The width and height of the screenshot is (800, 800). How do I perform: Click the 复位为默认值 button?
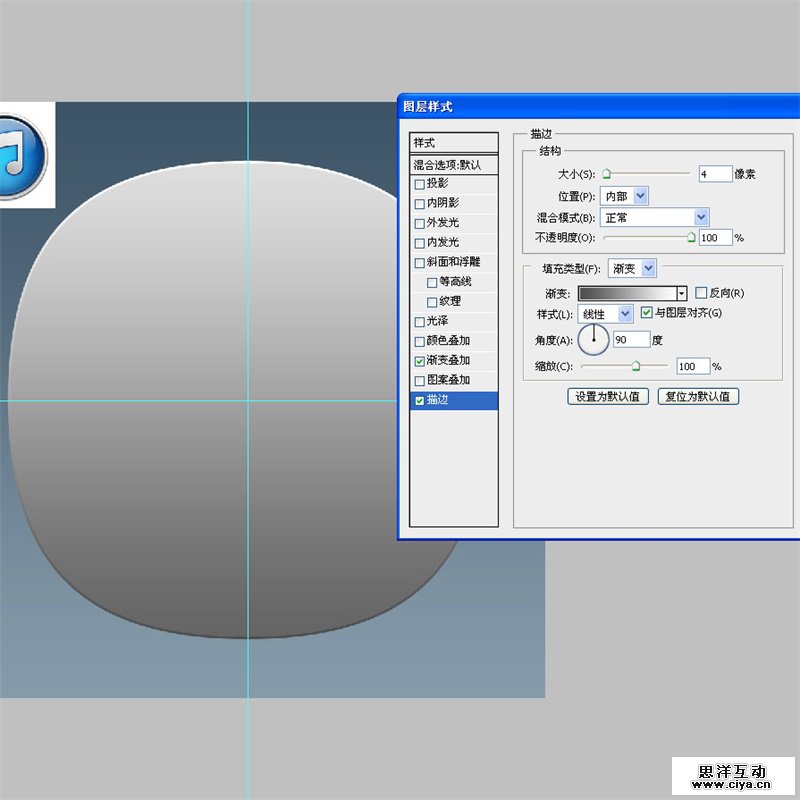[x=698, y=396]
